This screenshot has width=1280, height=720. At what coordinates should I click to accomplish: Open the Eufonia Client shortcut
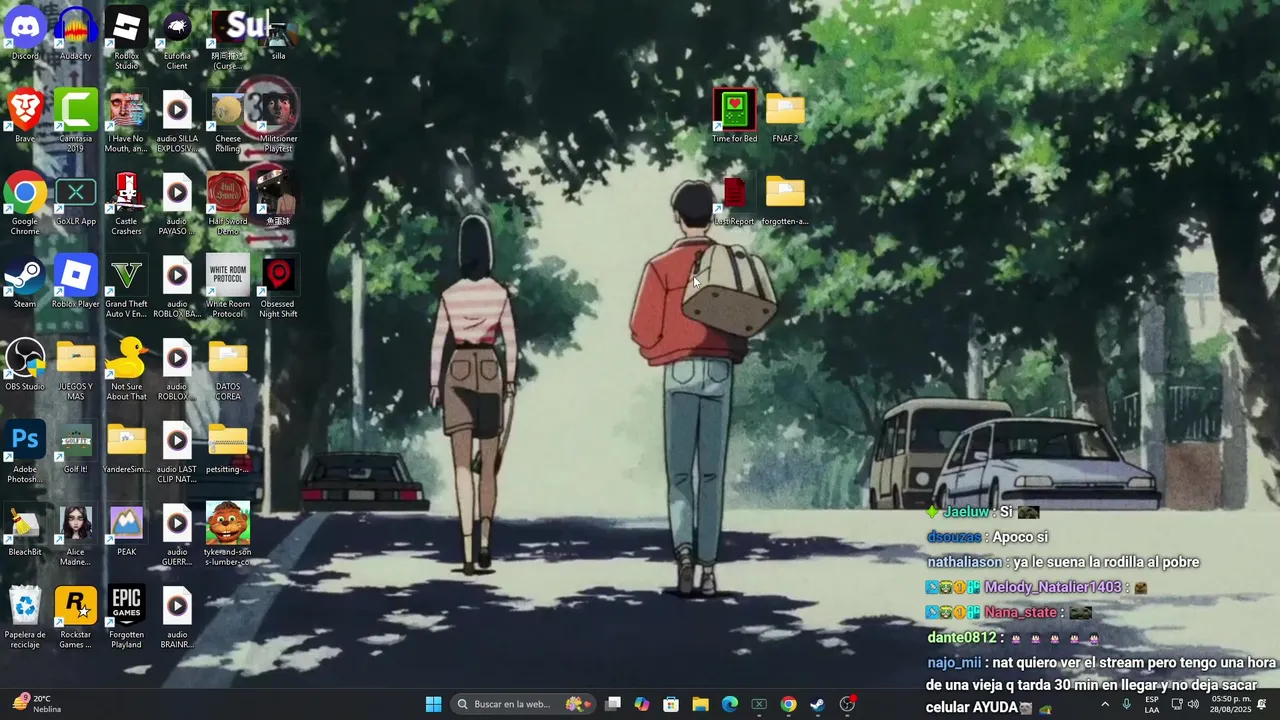[177, 40]
